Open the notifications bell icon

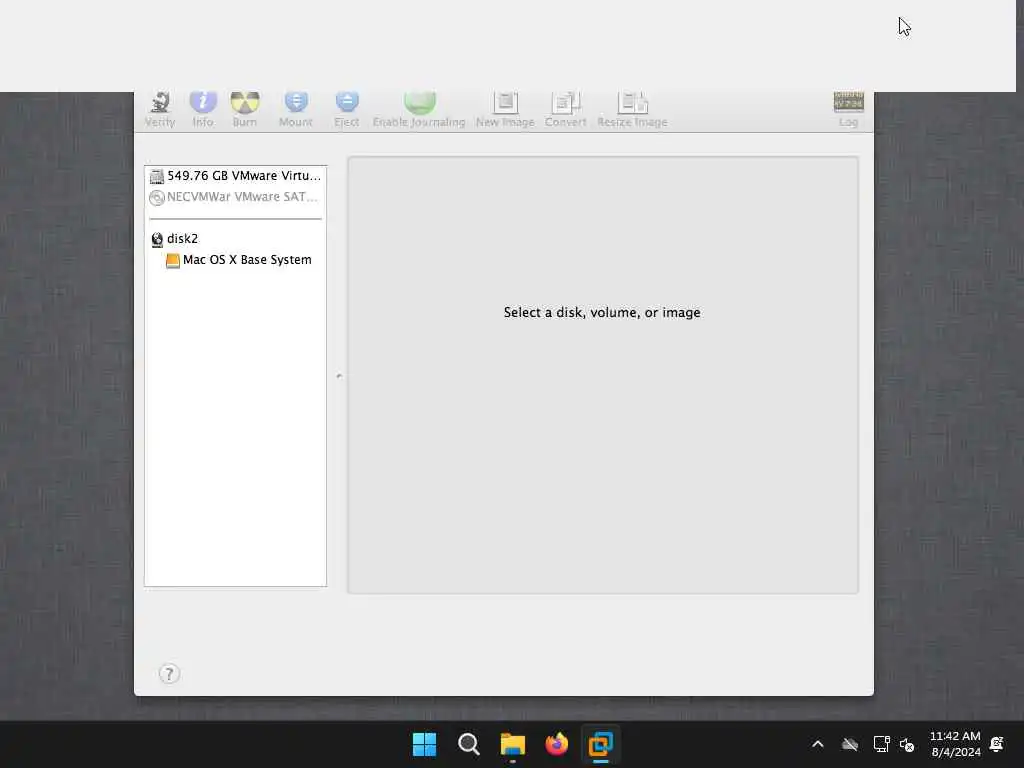pyautogui.click(x=997, y=744)
